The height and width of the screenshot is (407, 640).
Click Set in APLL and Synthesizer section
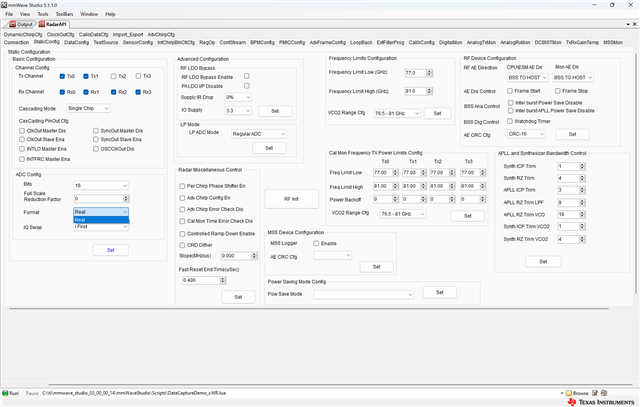click(543, 262)
